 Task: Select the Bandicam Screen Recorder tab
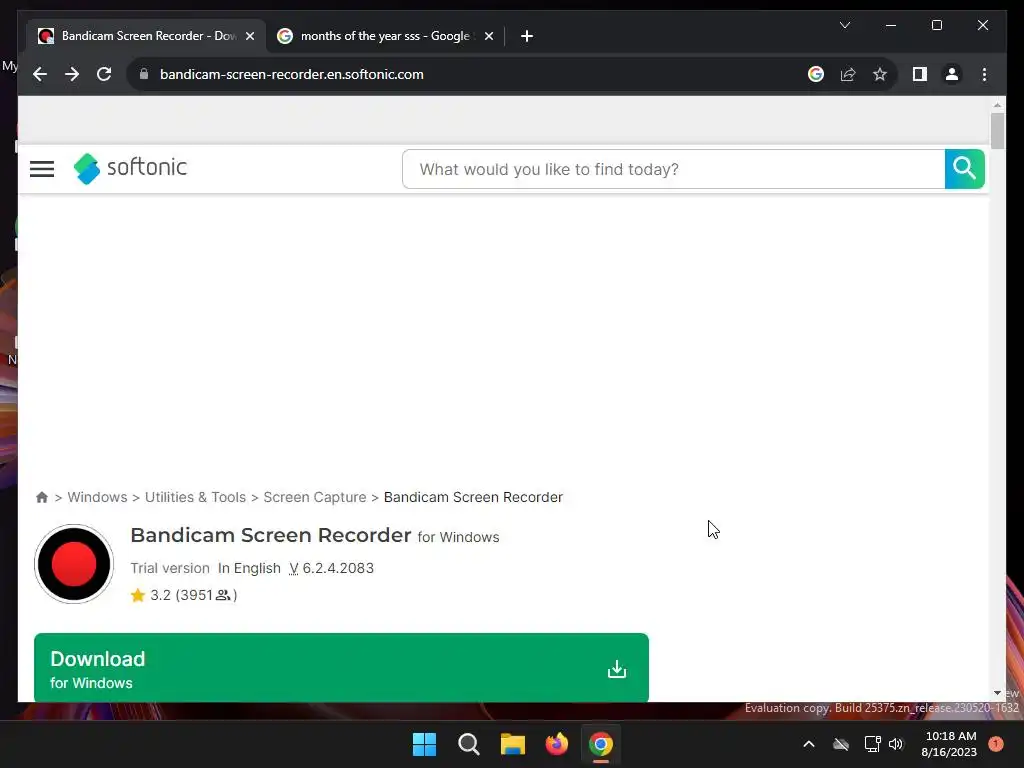[x=145, y=36]
